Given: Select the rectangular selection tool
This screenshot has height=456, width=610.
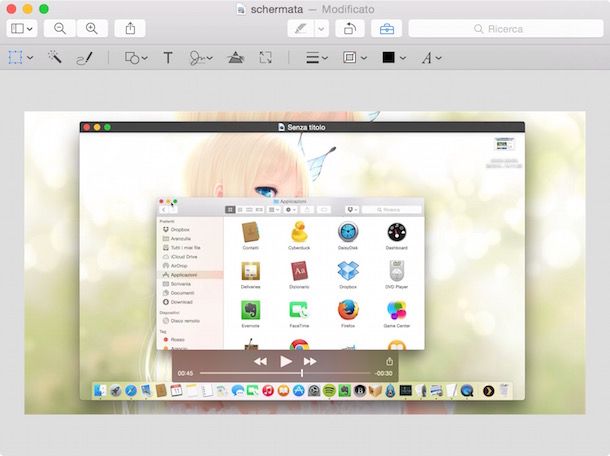Looking at the screenshot, I should (x=15, y=58).
